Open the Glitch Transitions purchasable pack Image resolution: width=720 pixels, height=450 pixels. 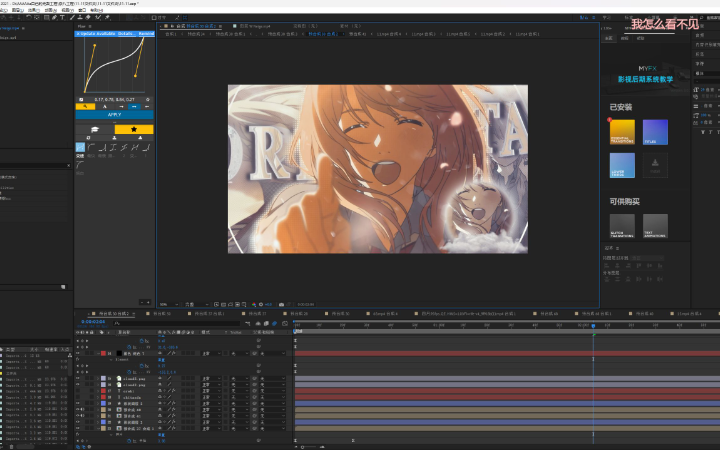pos(622,226)
